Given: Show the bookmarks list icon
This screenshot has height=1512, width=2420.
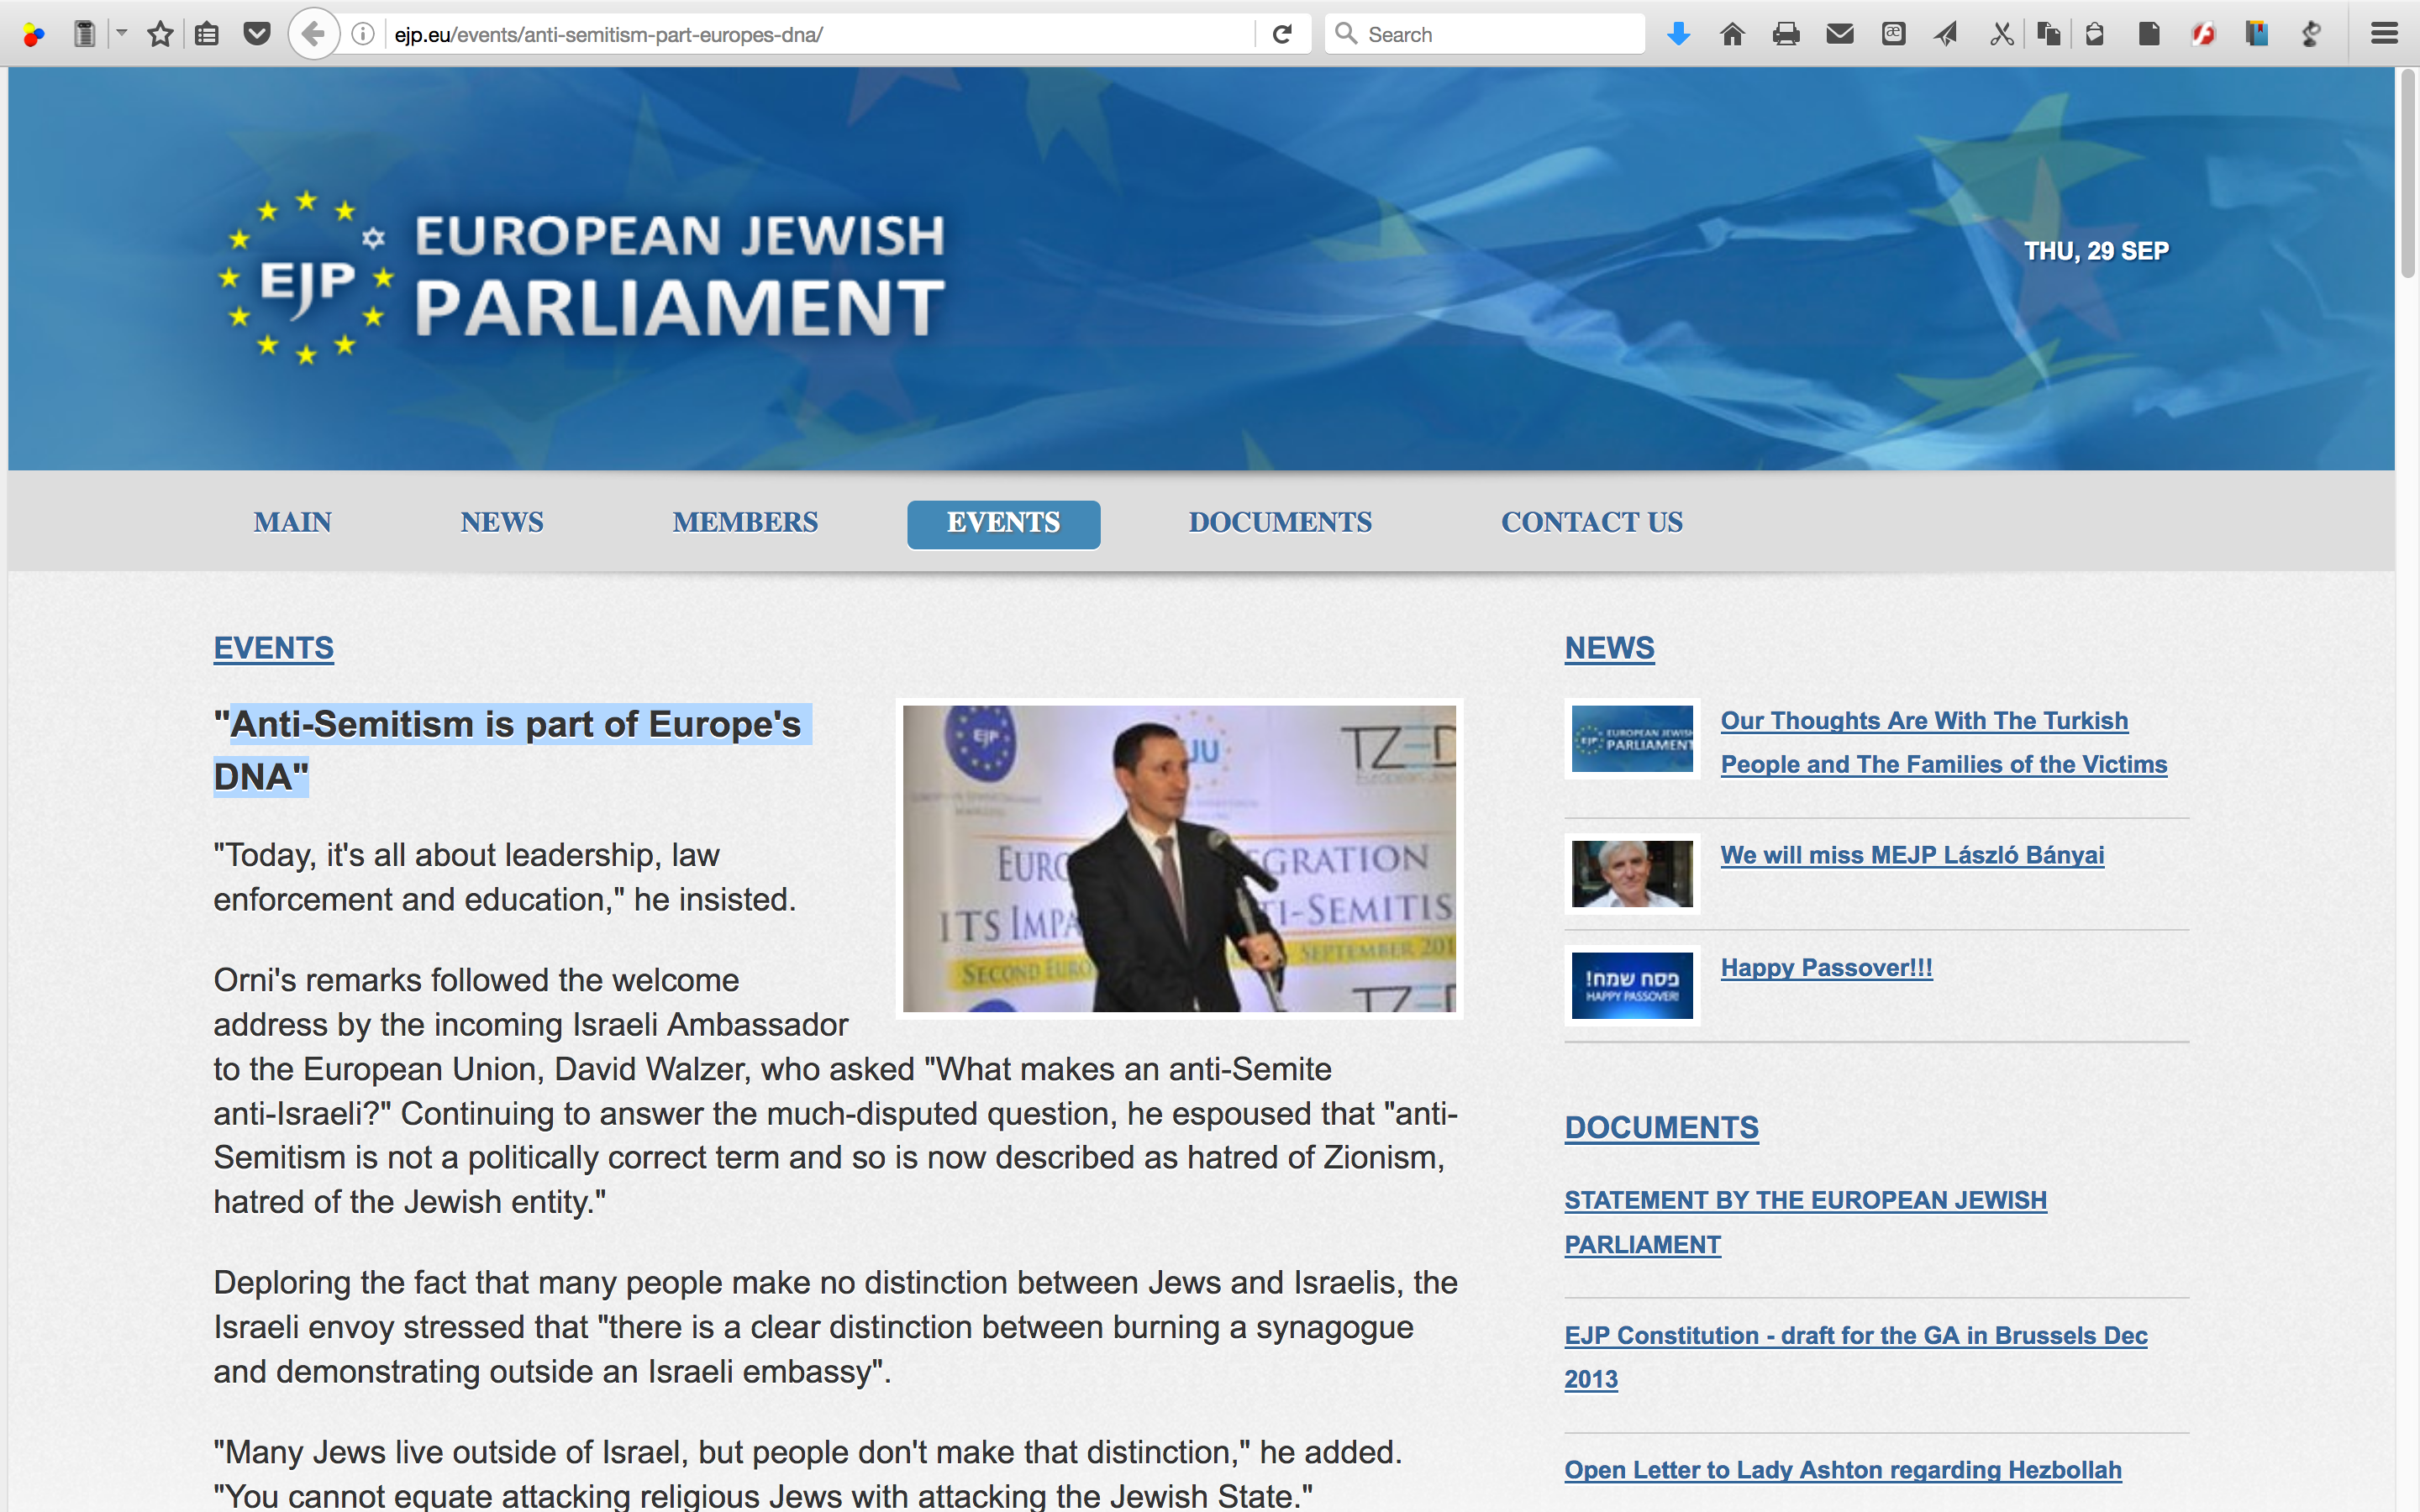Looking at the screenshot, I should pyautogui.click(x=207, y=35).
